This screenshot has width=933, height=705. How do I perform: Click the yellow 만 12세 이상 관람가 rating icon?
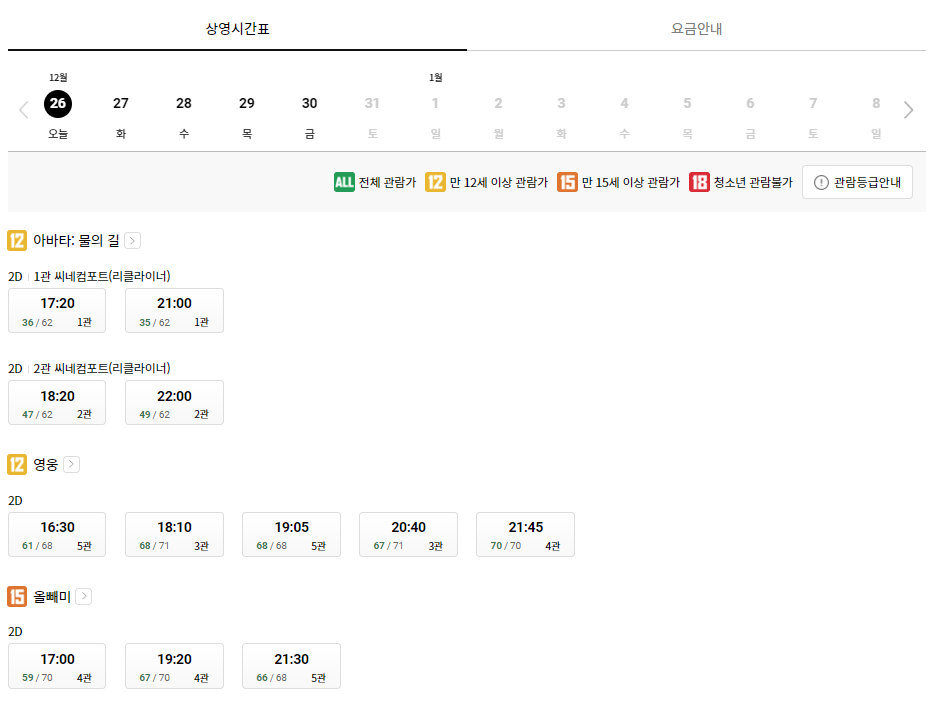[x=434, y=182]
